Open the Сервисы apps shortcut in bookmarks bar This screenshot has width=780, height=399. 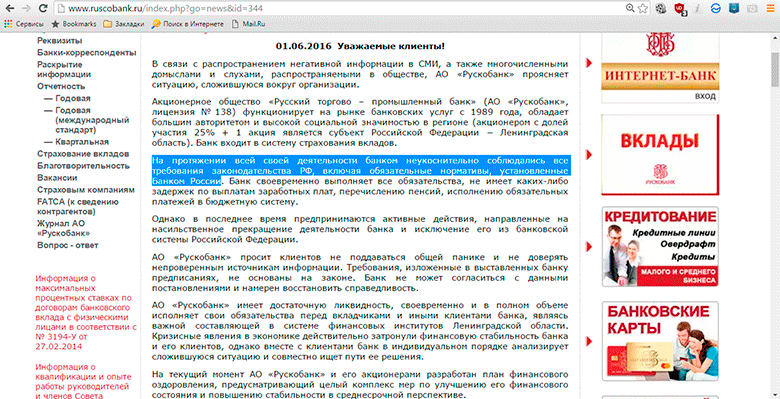(24, 23)
